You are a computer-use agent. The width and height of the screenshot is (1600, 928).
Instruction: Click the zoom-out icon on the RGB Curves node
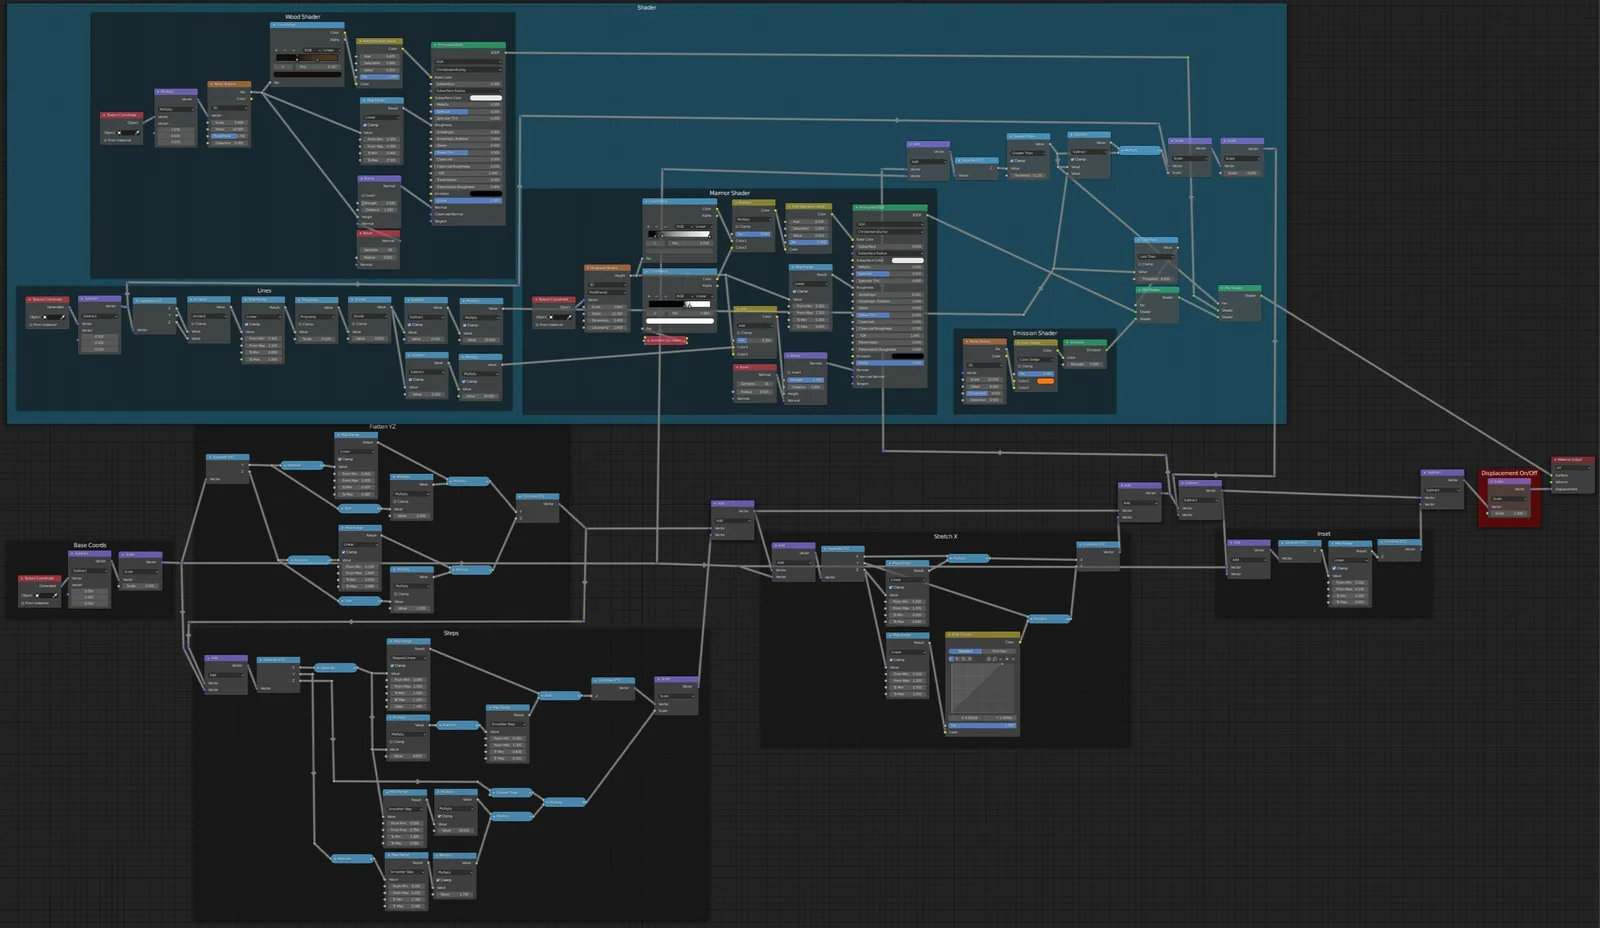(x=995, y=659)
